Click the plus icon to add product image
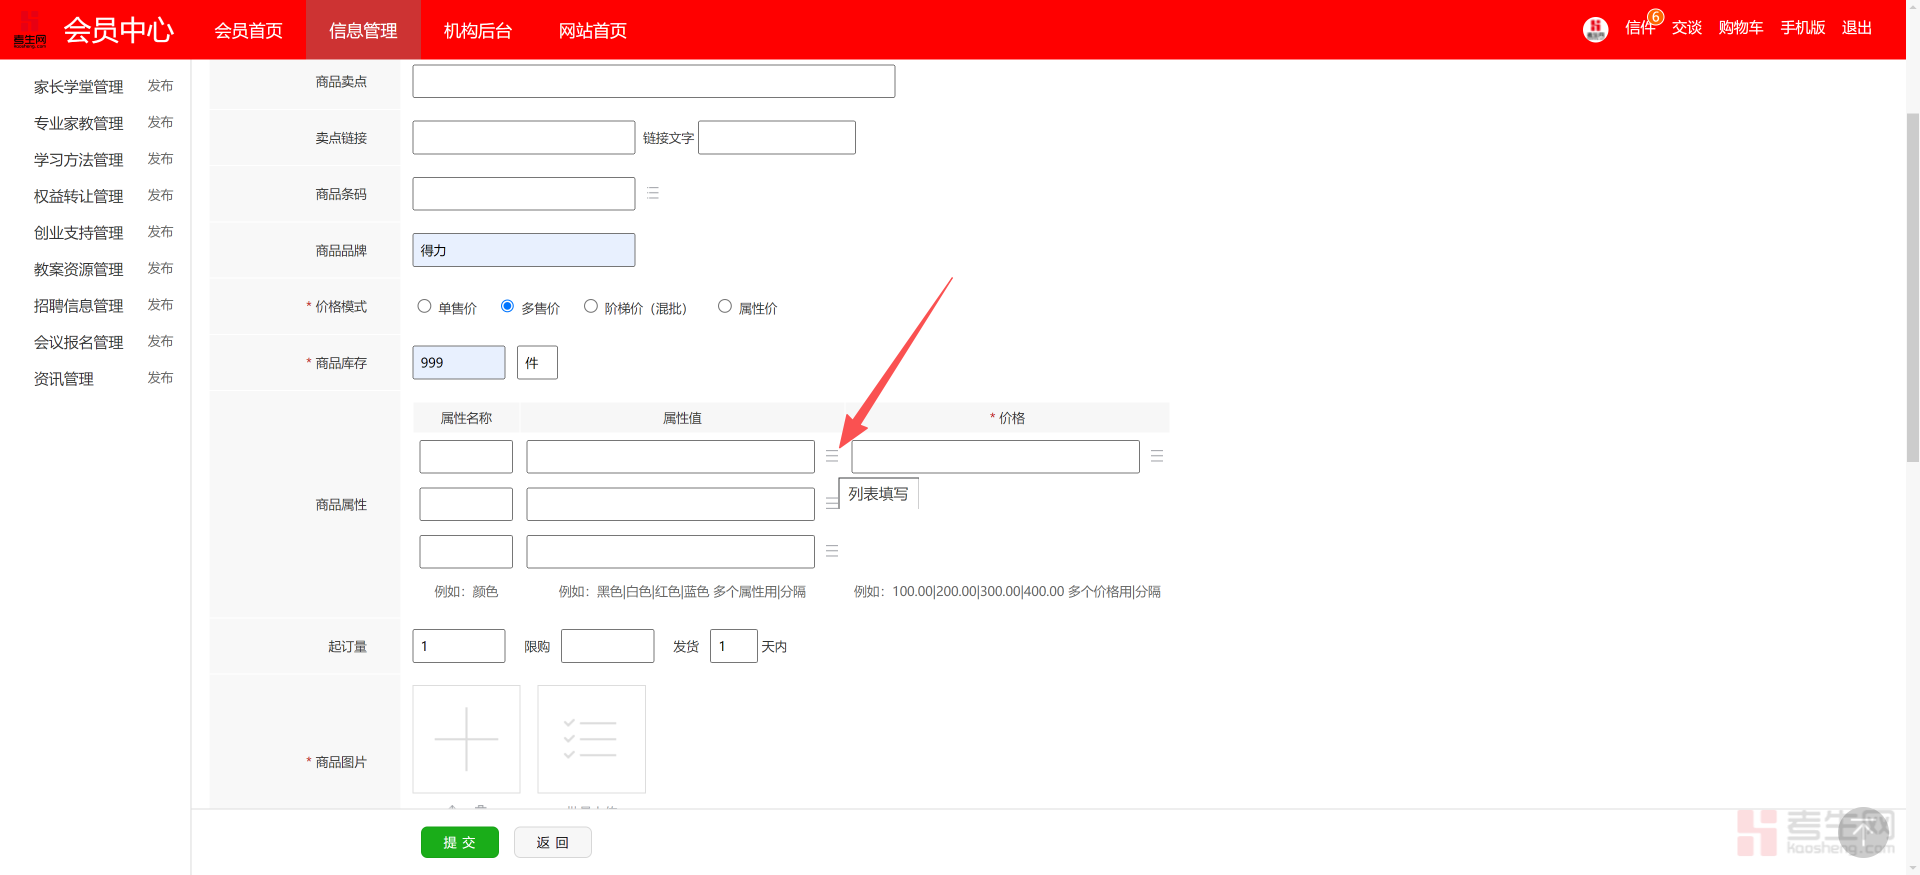This screenshot has width=1920, height=875. coord(466,739)
